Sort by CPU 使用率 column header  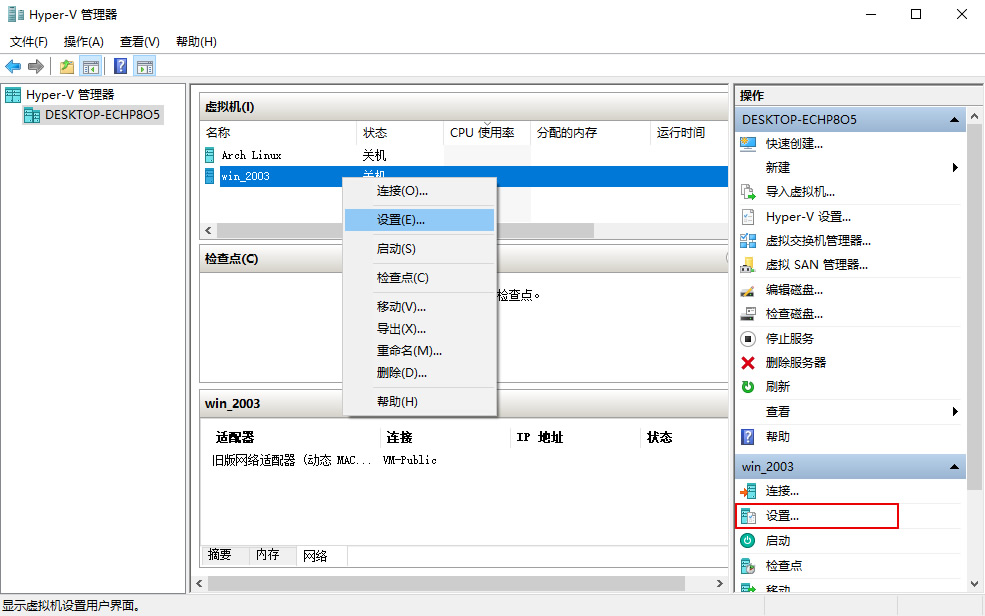(x=487, y=132)
